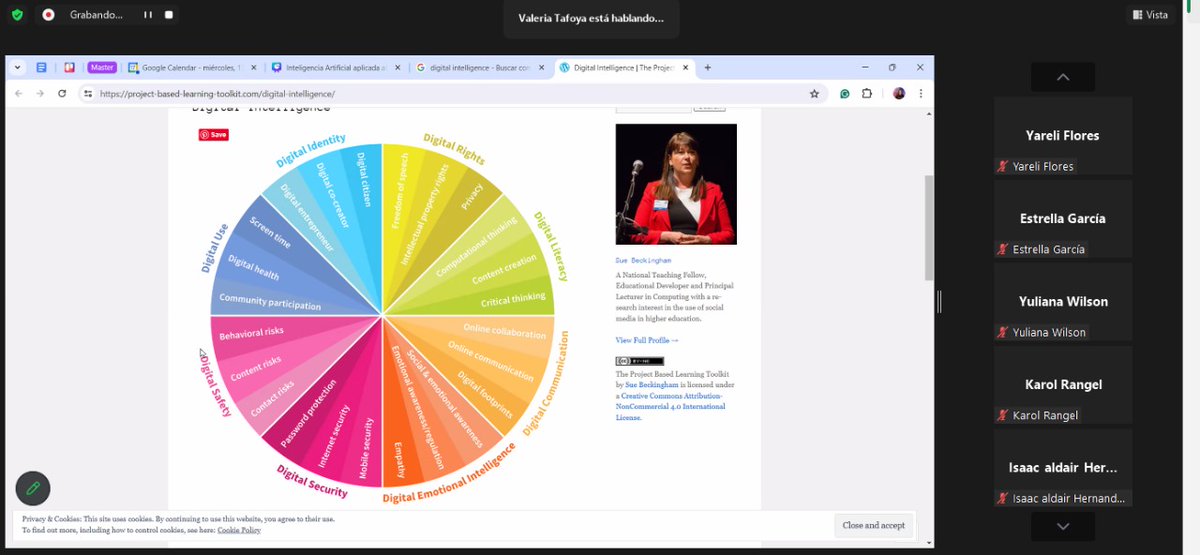Go back in browser history

pyautogui.click(x=18, y=93)
